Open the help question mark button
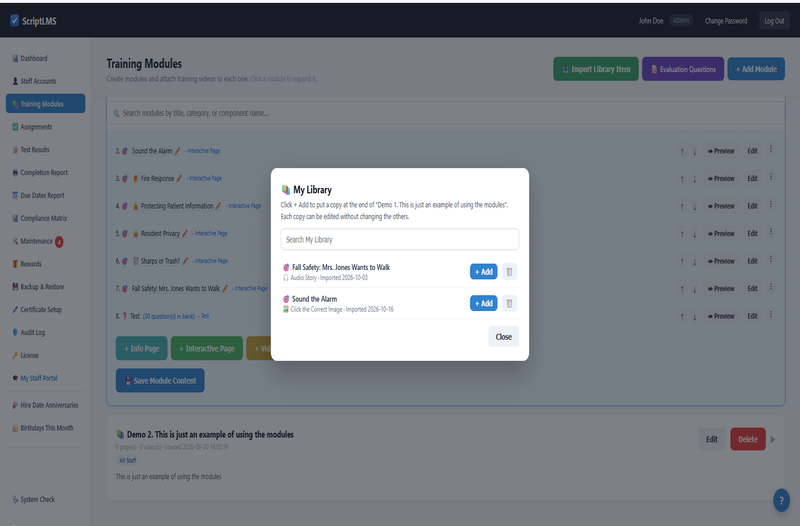The width and height of the screenshot is (800, 526). [781, 500]
